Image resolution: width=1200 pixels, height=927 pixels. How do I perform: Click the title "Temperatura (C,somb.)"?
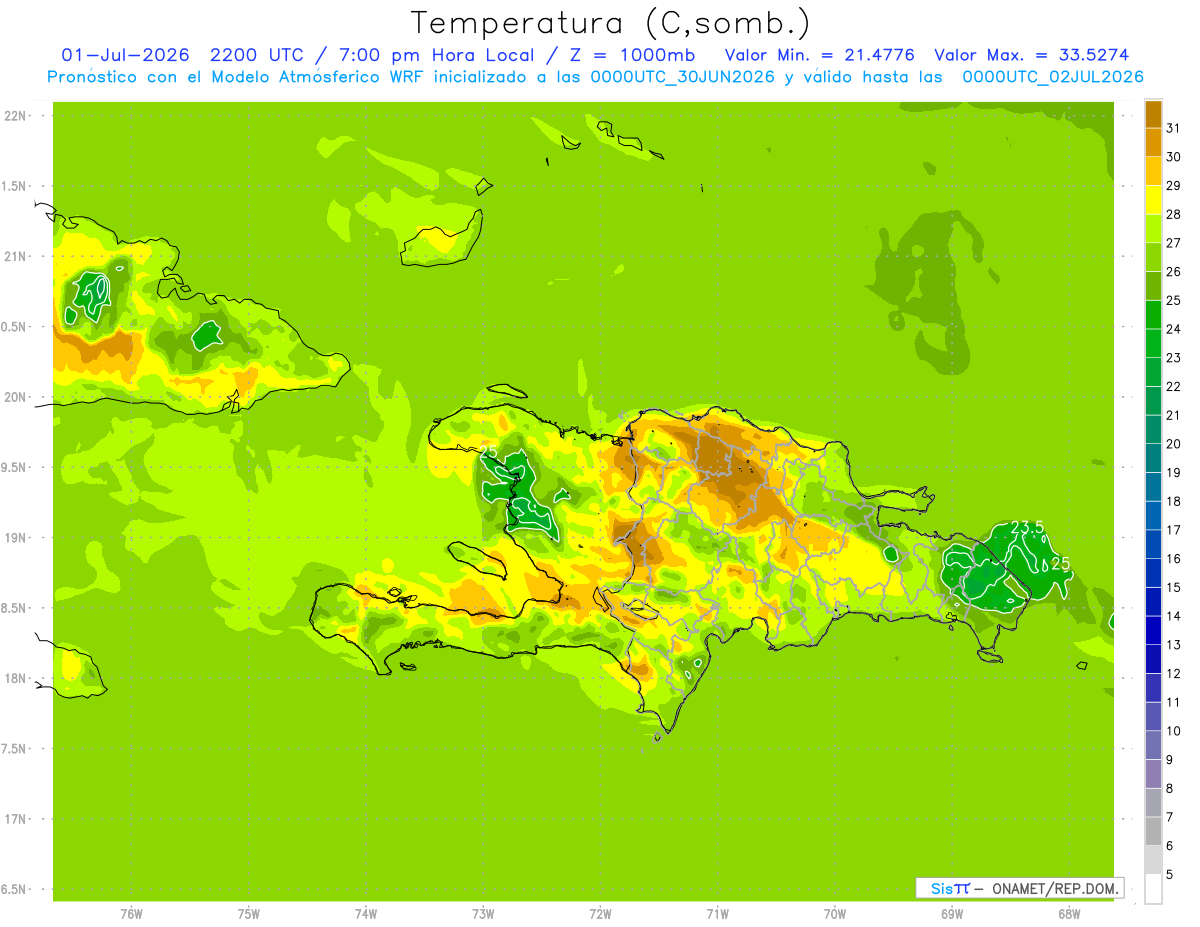[610, 22]
